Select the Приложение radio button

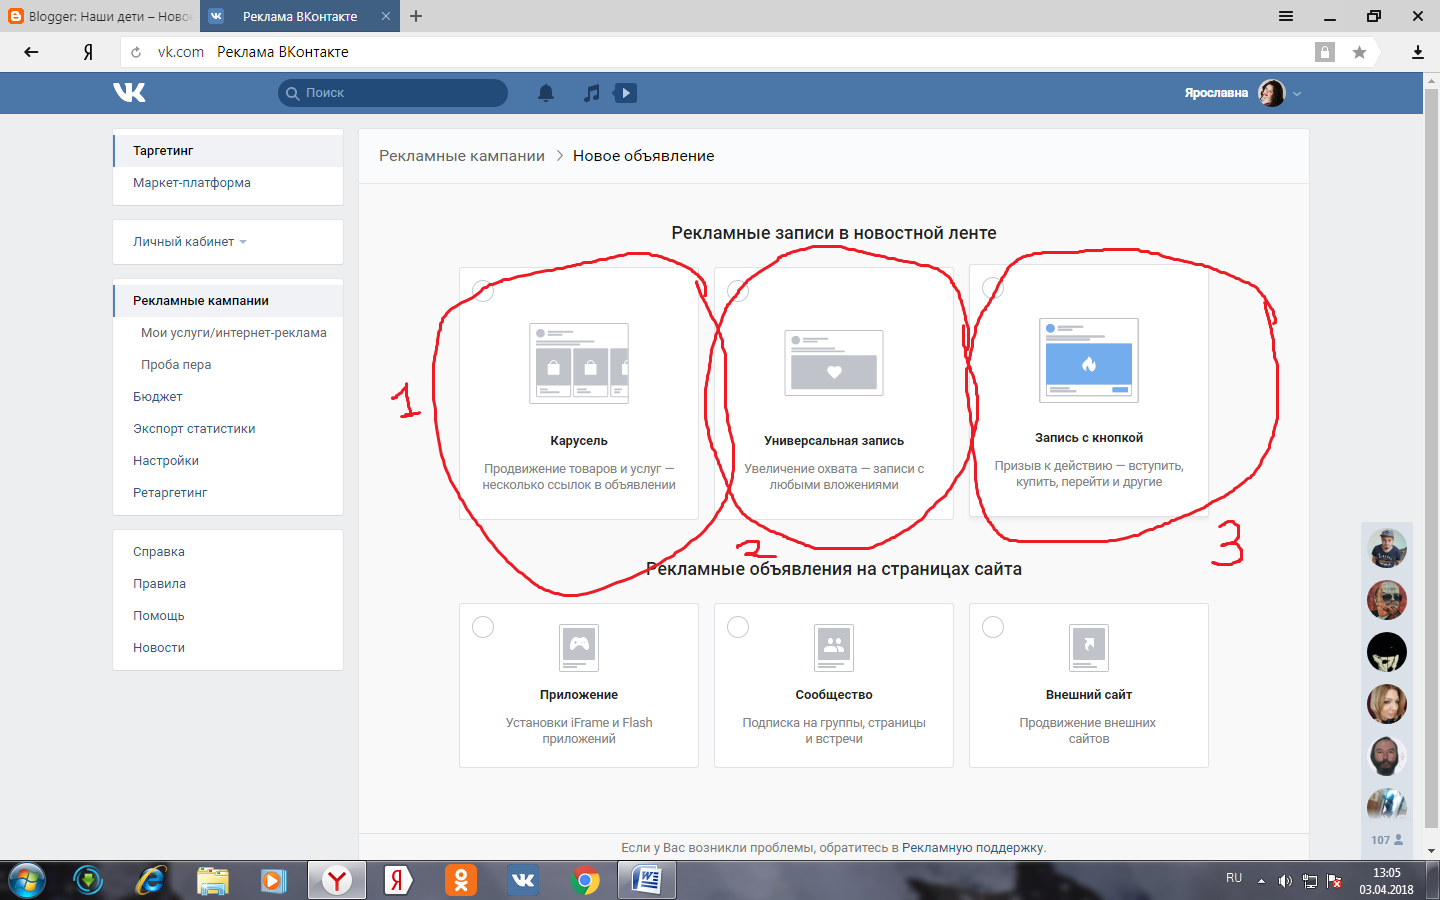(483, 627)
